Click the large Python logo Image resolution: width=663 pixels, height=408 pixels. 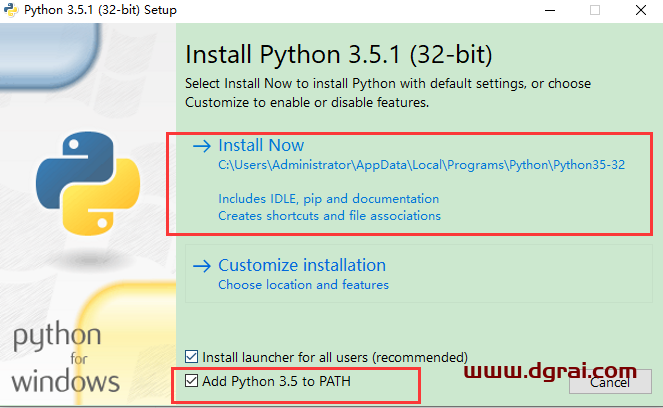88,183
